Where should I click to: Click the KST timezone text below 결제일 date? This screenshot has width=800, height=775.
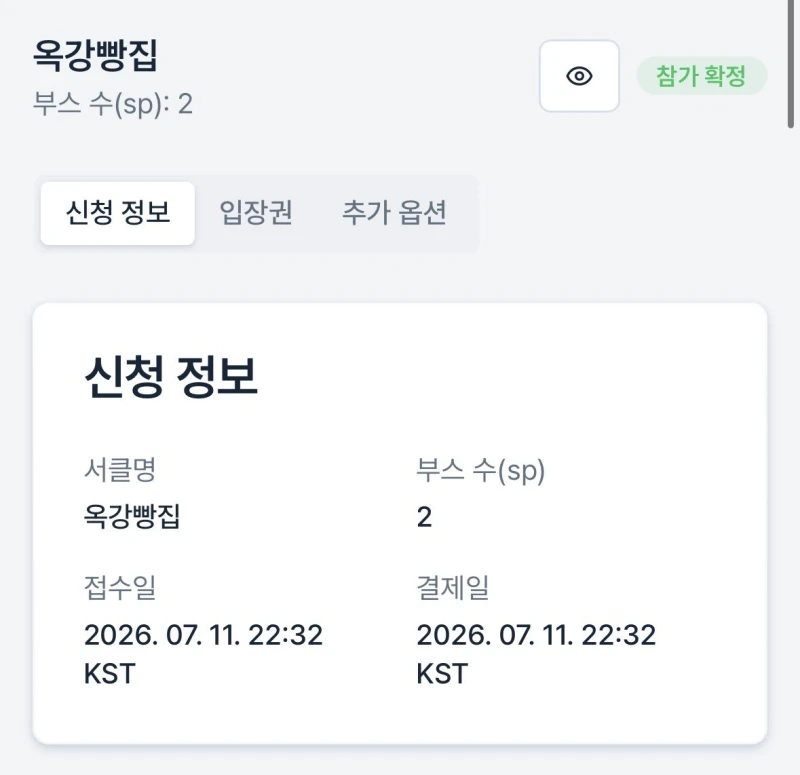442,673
